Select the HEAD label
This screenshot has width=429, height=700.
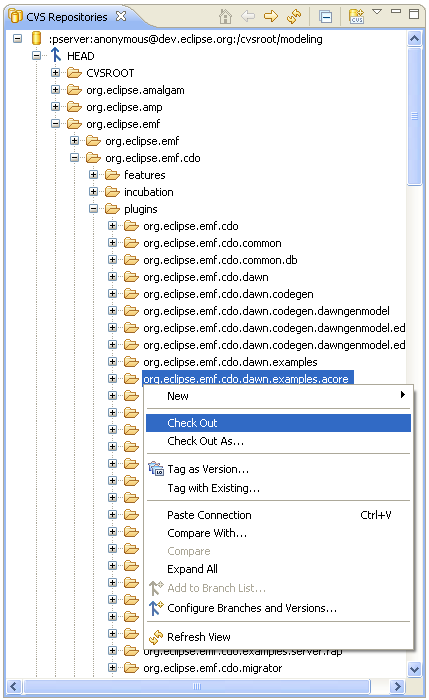(80, 56)
